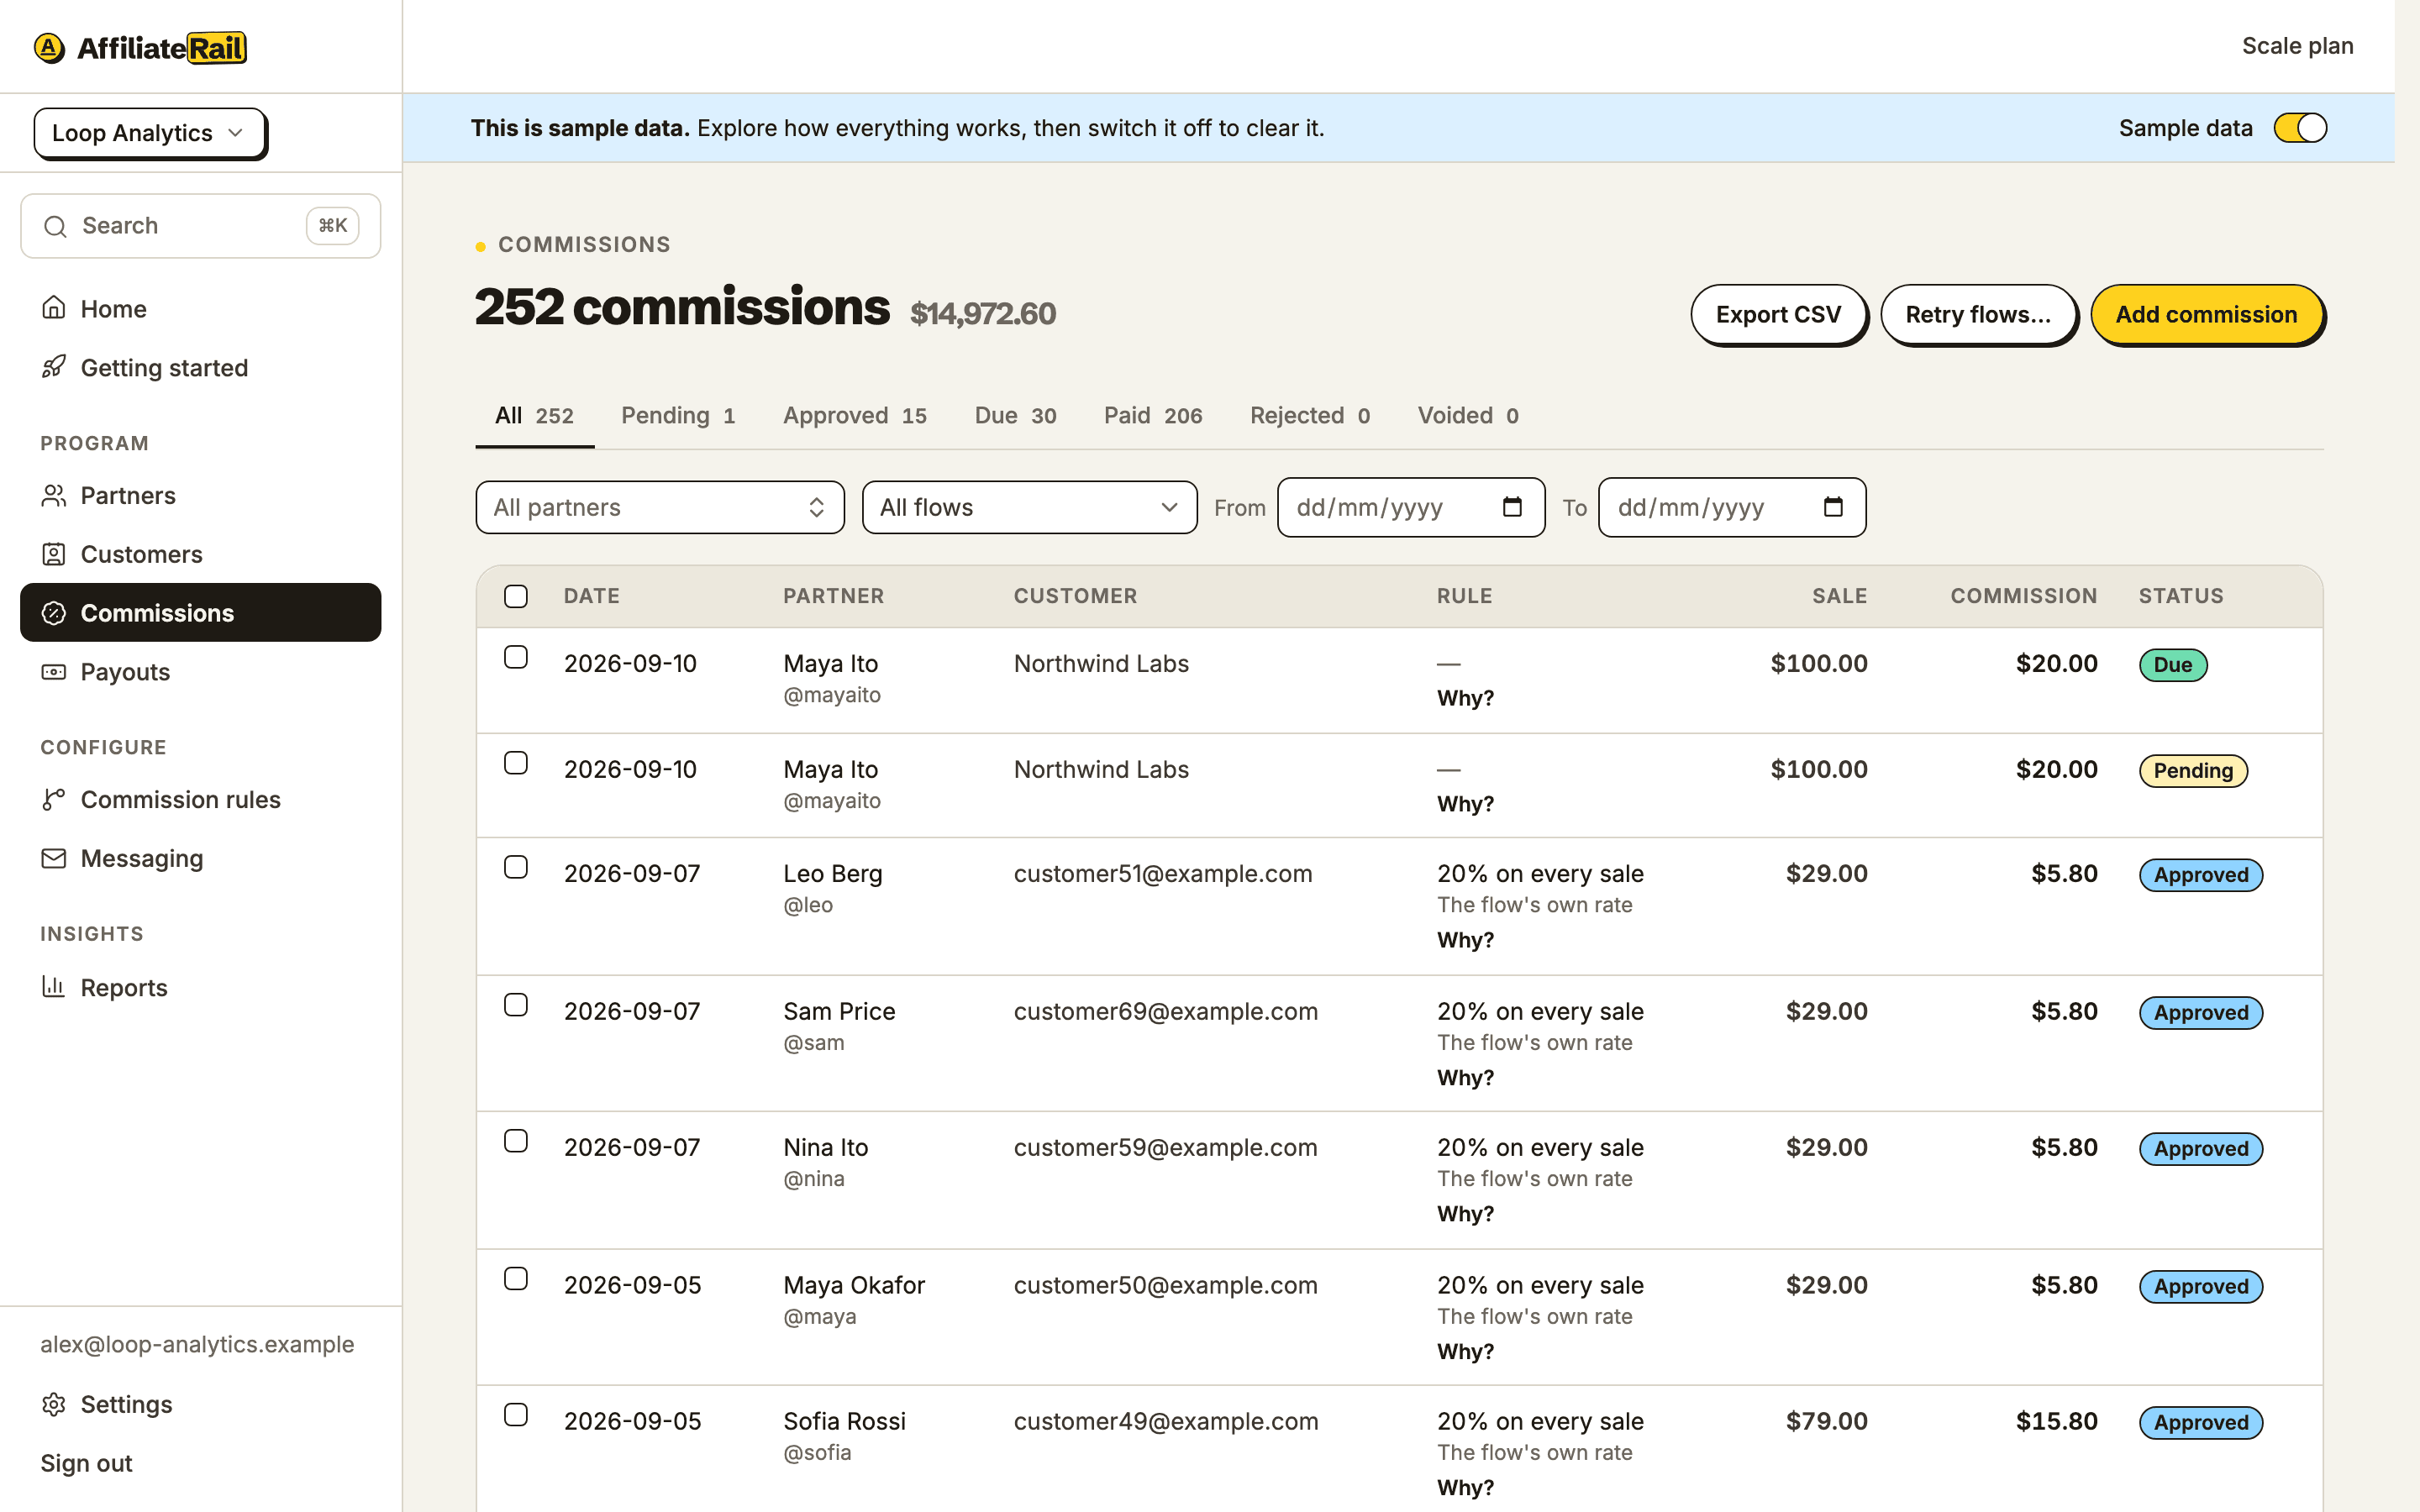Open the Voided commissions tab
The width and height of the screenshot is (2420, 1512).
pos(1468,415)
